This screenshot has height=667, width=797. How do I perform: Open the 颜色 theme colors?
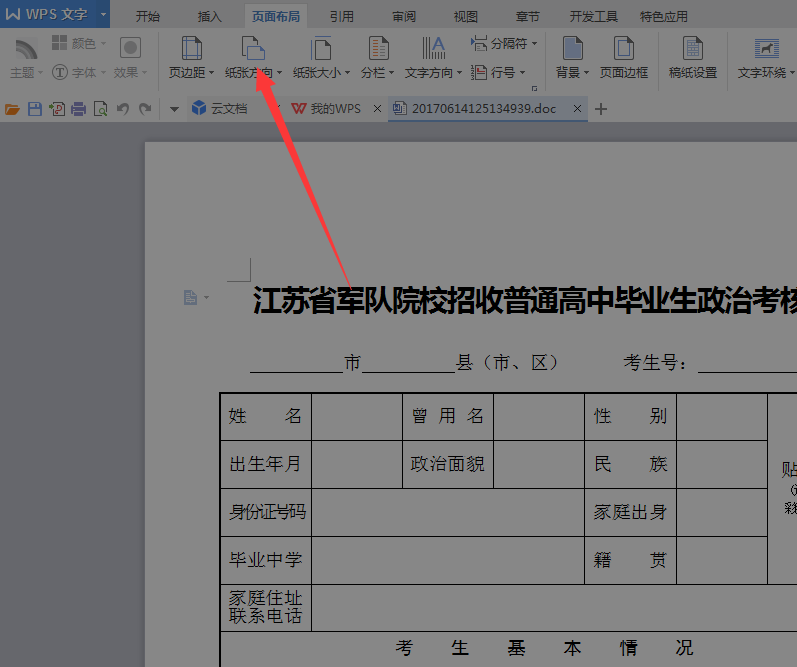pyautogui.click(x=79, y=44)
